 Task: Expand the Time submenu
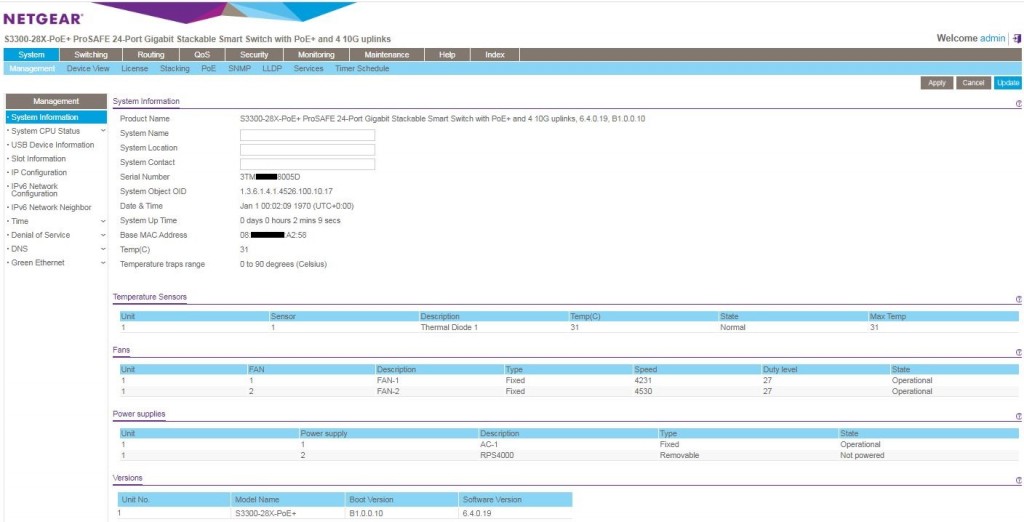103,221
